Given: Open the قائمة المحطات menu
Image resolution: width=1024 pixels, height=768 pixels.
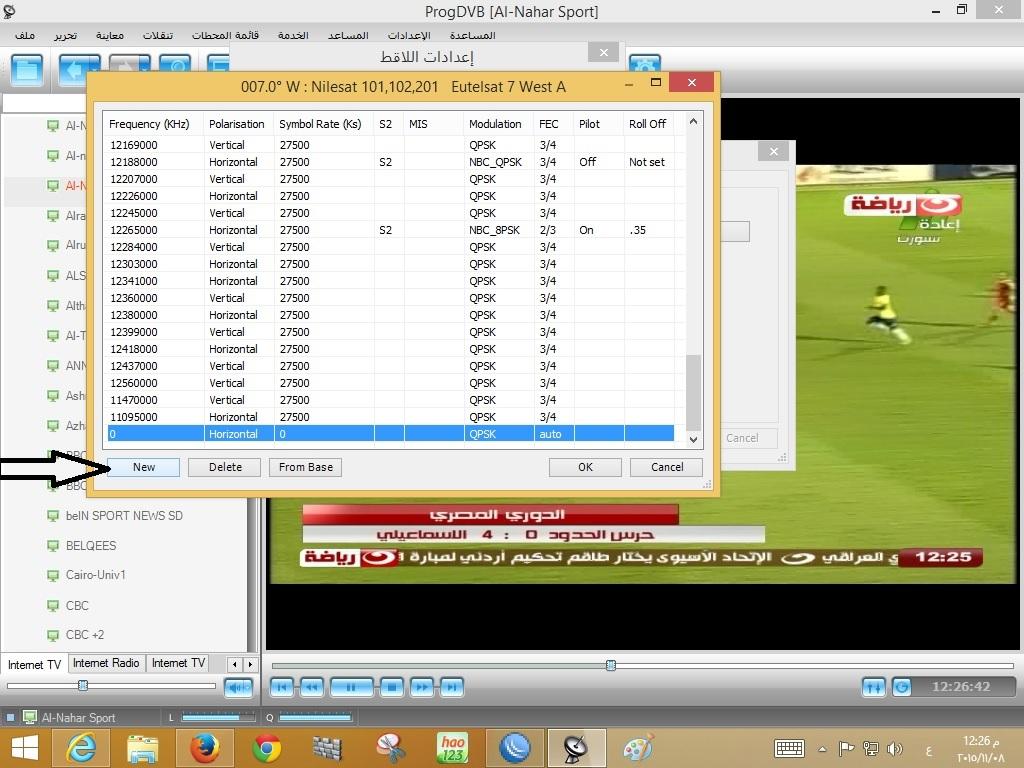Looking at the screenshot, I should 225,35.
